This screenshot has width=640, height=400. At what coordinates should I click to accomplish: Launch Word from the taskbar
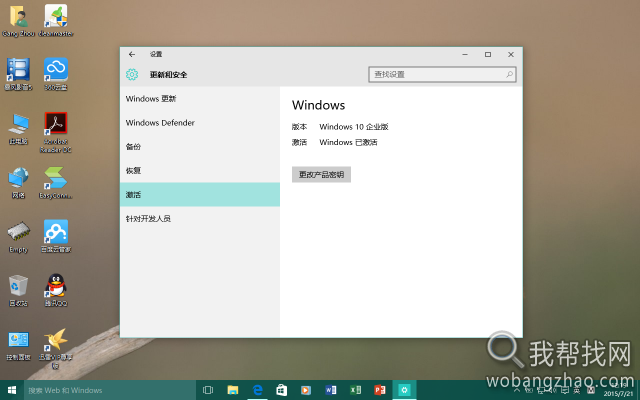pos(331,390)
